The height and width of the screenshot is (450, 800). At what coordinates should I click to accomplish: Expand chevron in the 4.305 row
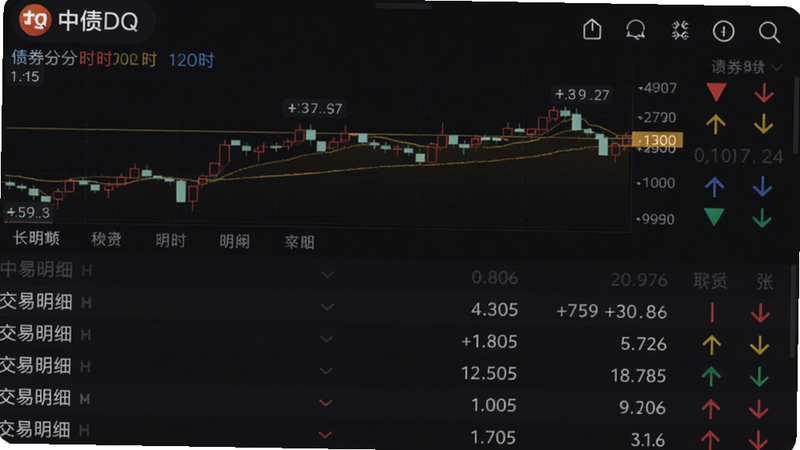pyautogui.click(x=327, y=307)
